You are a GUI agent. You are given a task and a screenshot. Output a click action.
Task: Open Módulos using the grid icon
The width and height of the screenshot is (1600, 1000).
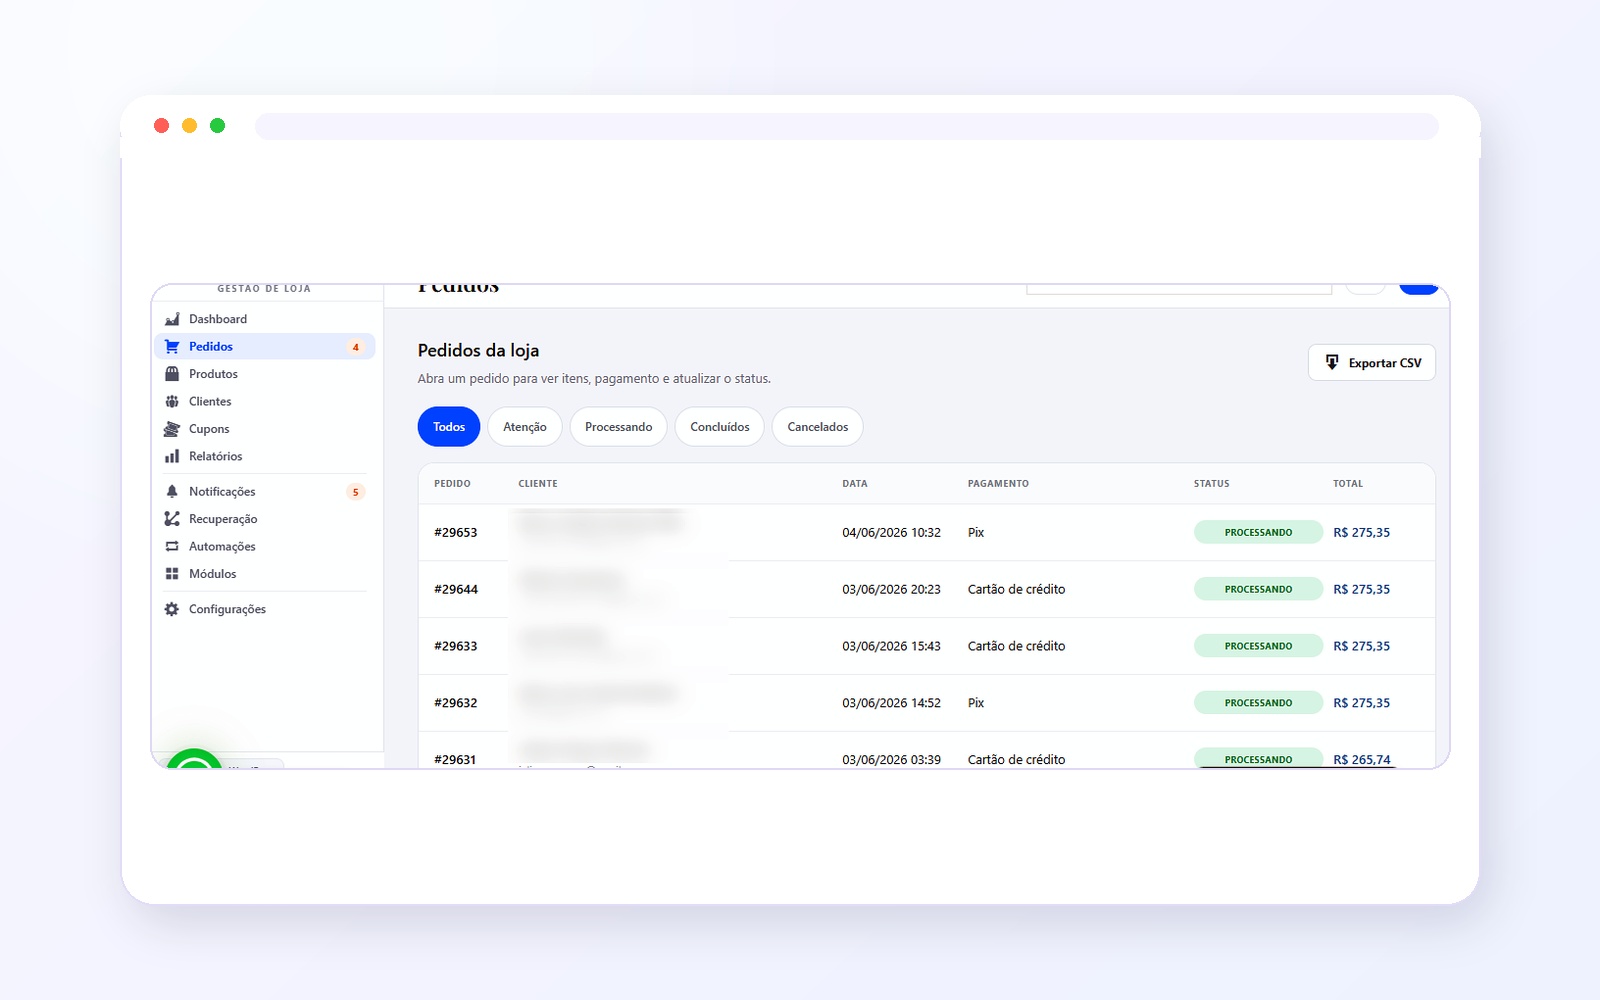pyautogui.click(x=172, y=574)
